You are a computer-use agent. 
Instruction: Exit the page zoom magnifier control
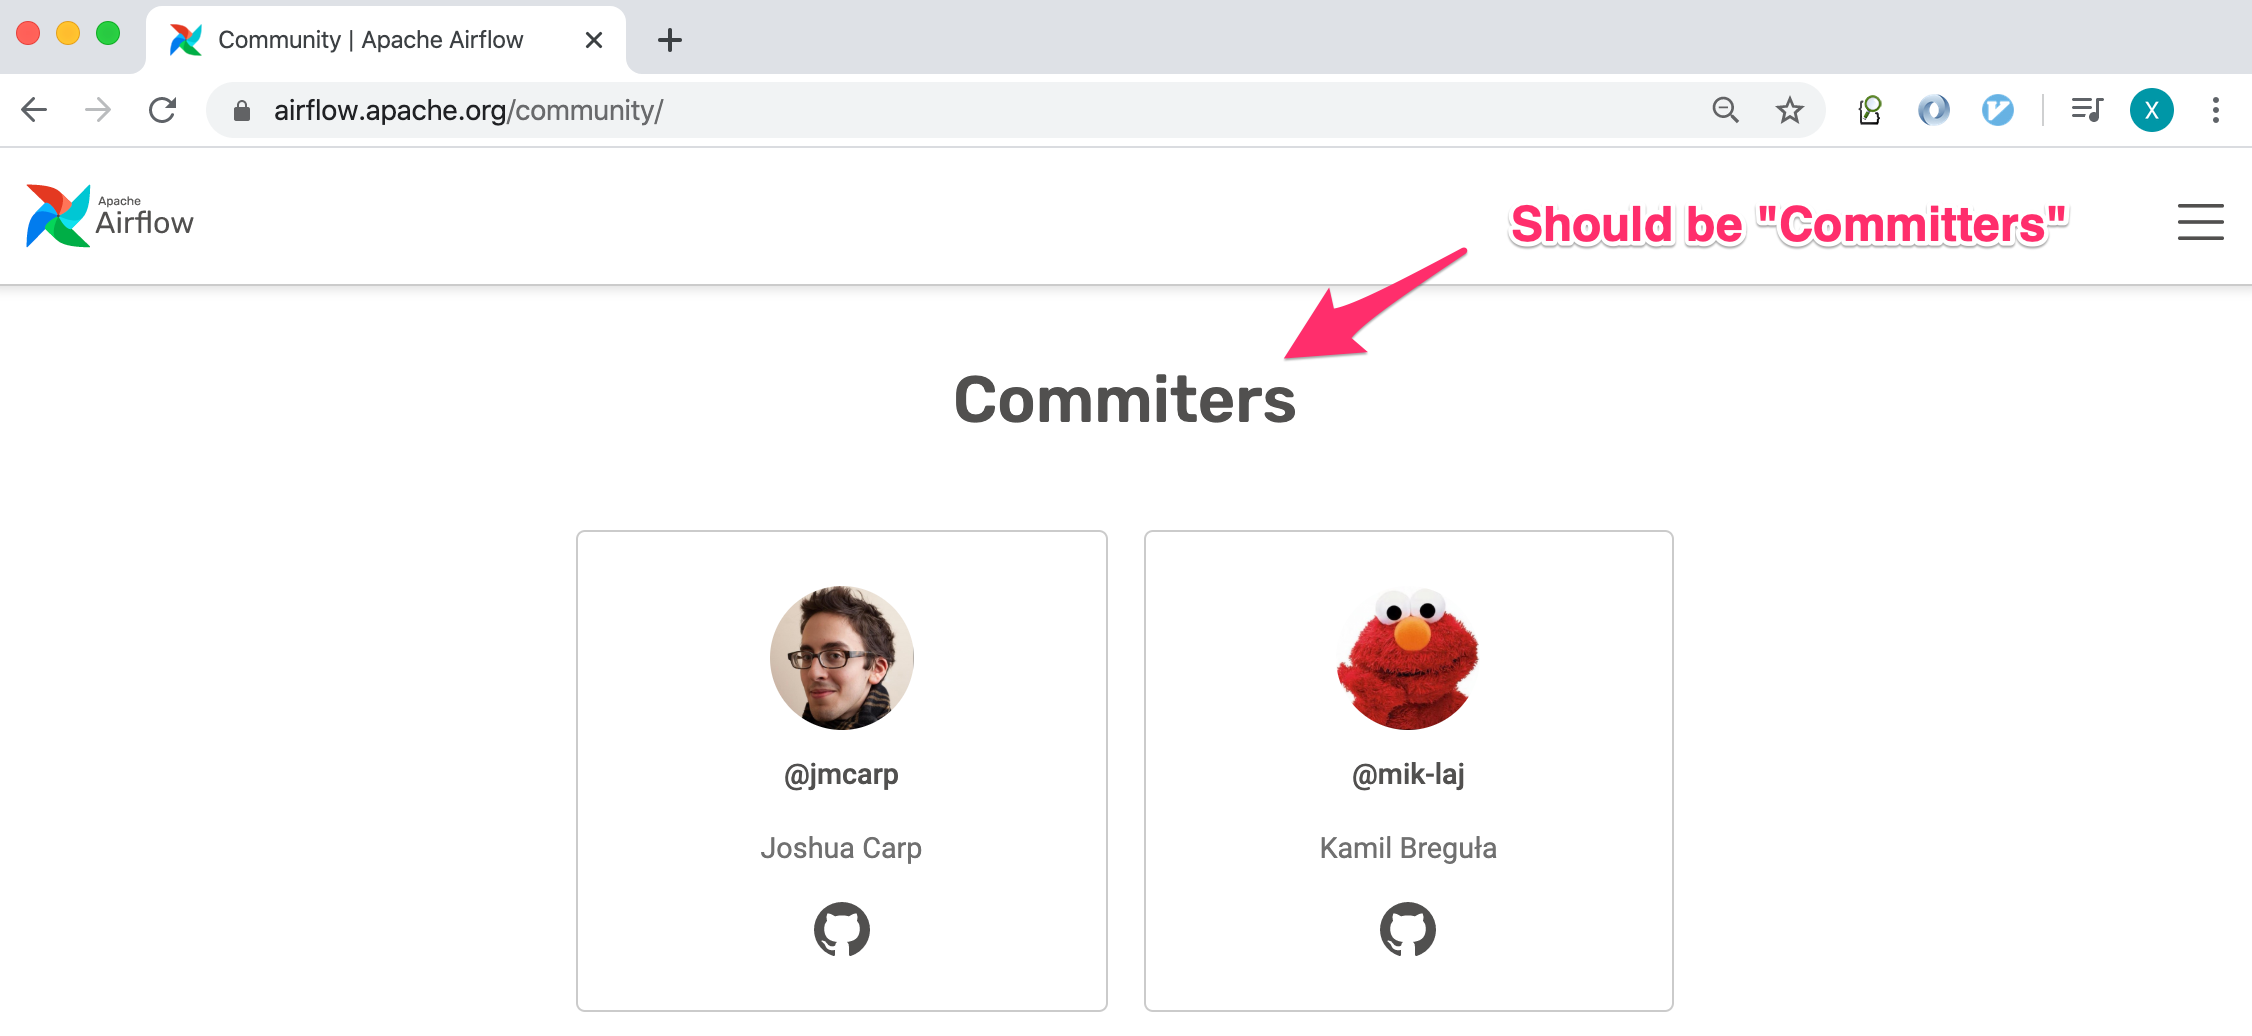click(1725, 110)
